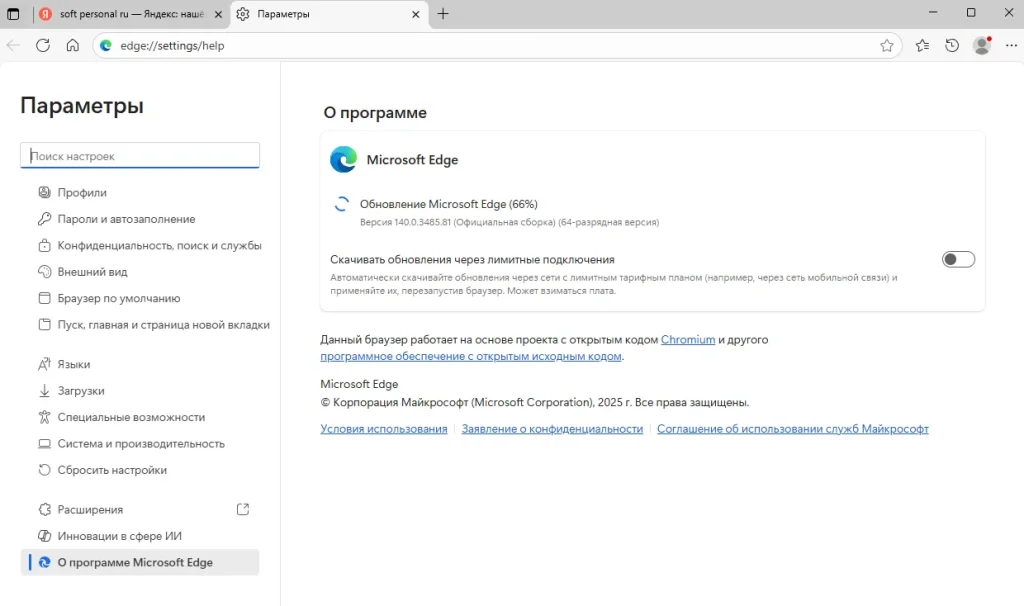The image size is (1024, 606).
Task: Open a new tab with plus button
Action: coord(443,14)
